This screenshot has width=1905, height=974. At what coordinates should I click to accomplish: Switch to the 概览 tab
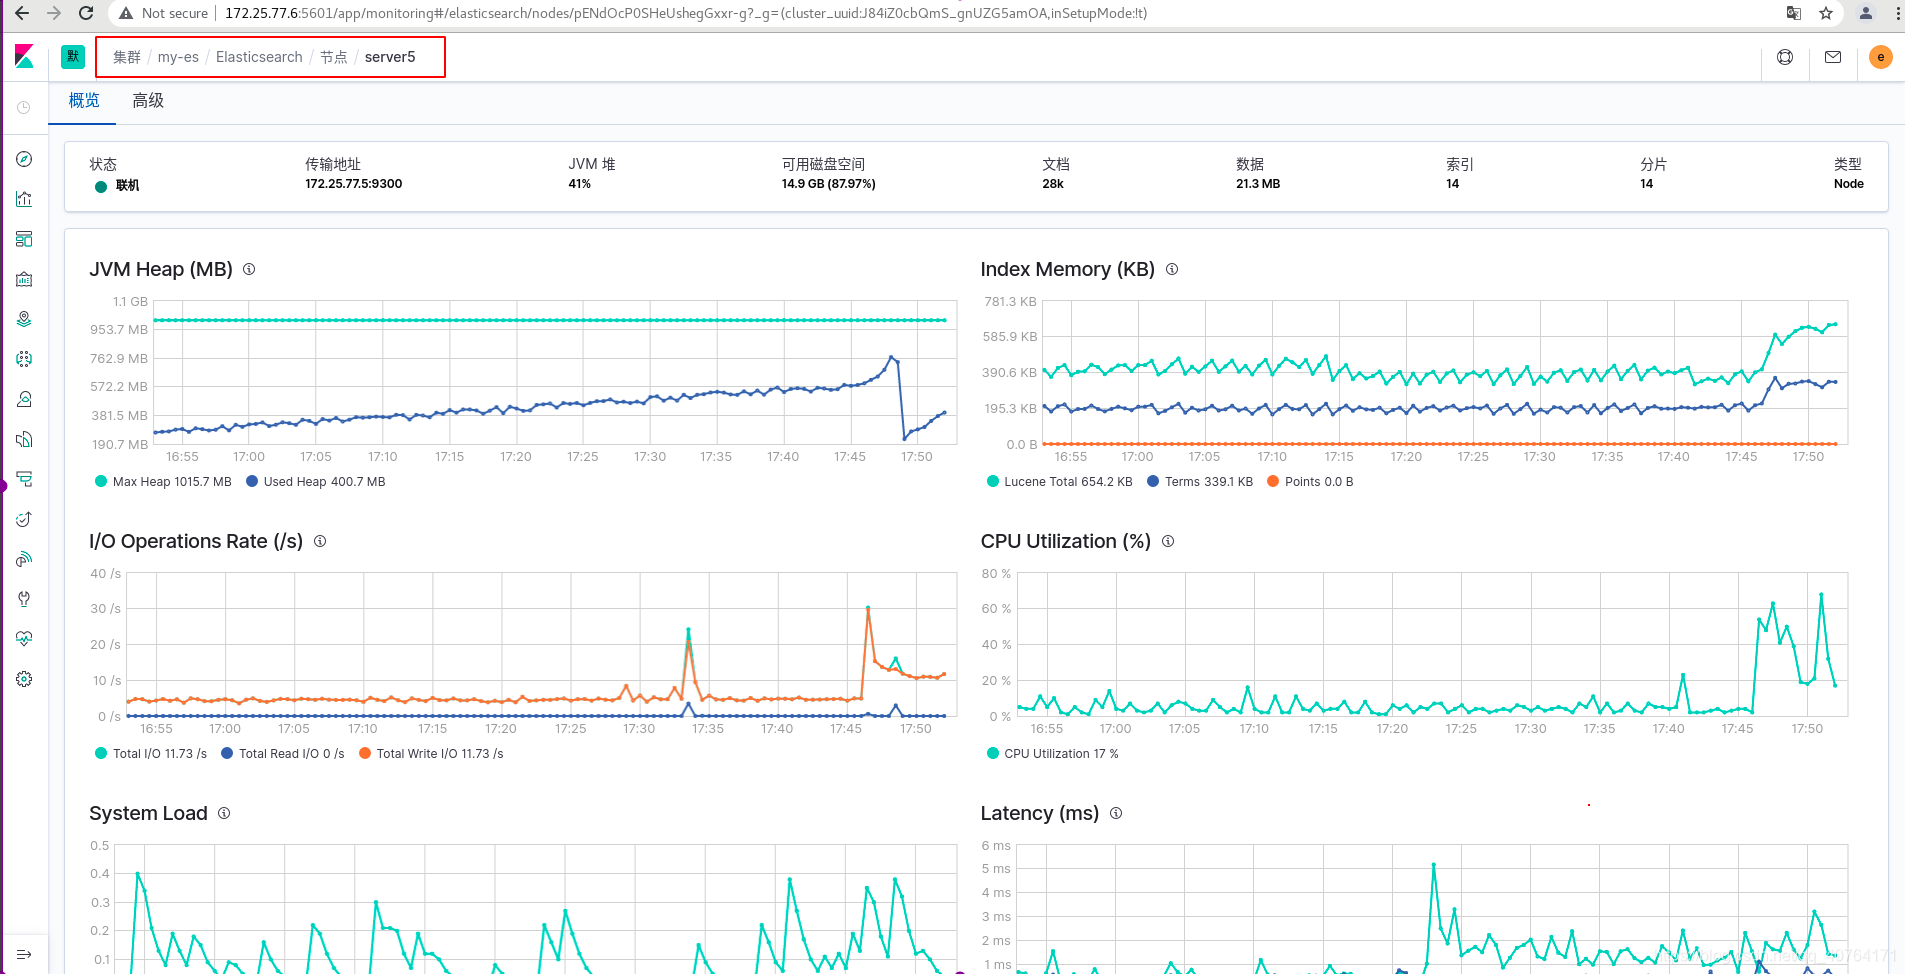tap(84, 101)
